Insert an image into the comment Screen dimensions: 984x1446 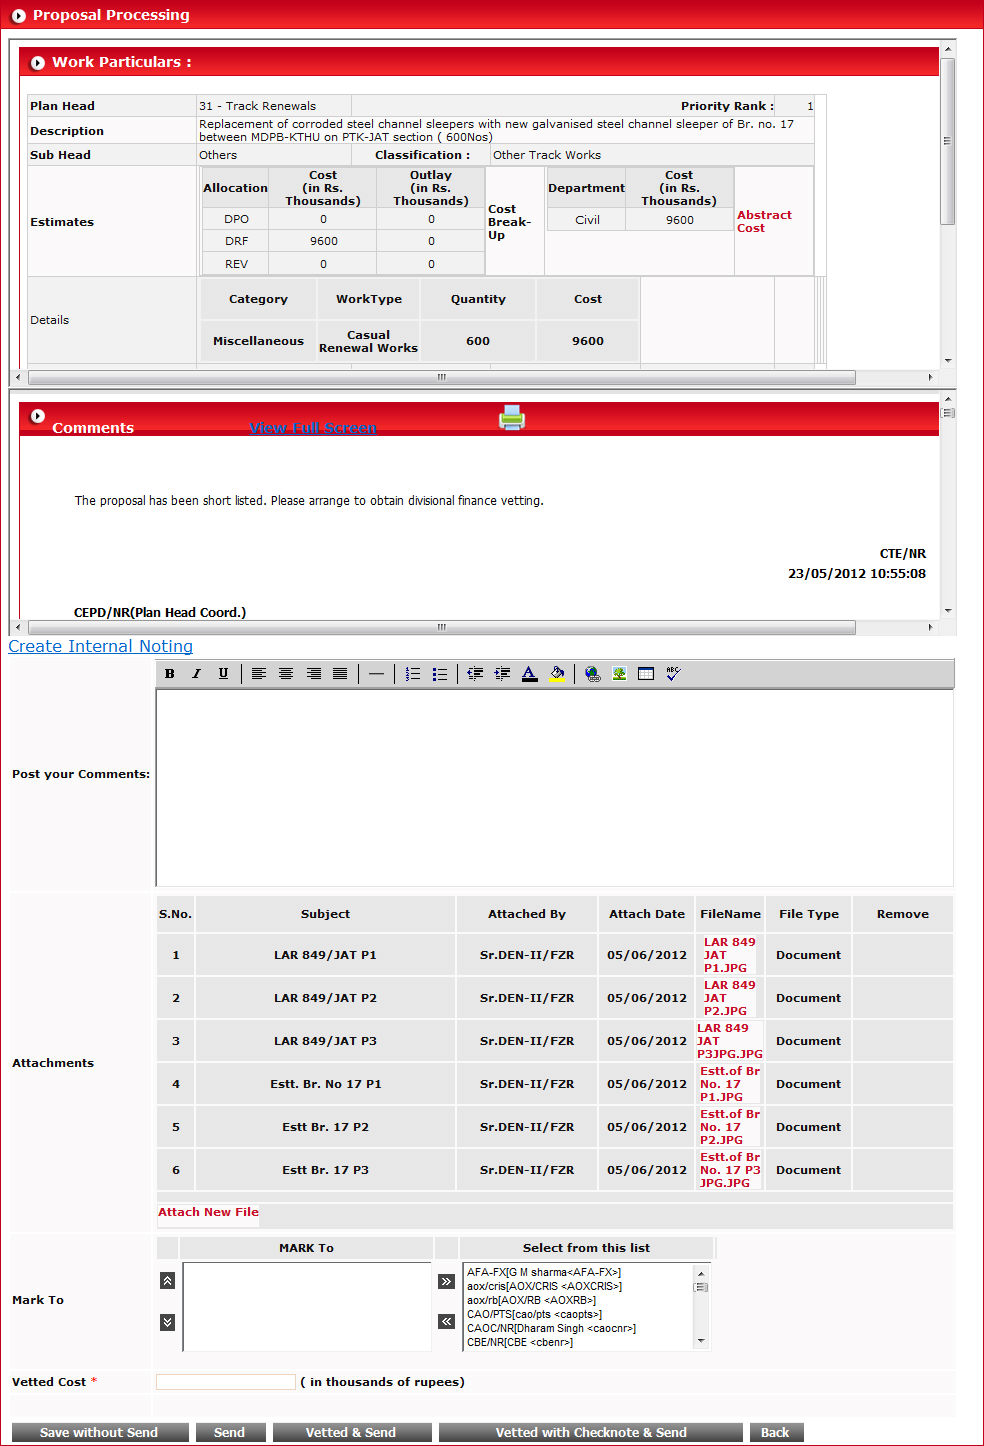point(619,674)
